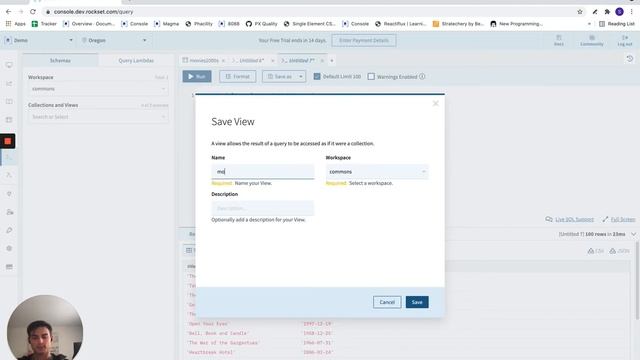Open the browser extensions puzzle icon
The image size is (640, 360).
(x=607, y=12)
